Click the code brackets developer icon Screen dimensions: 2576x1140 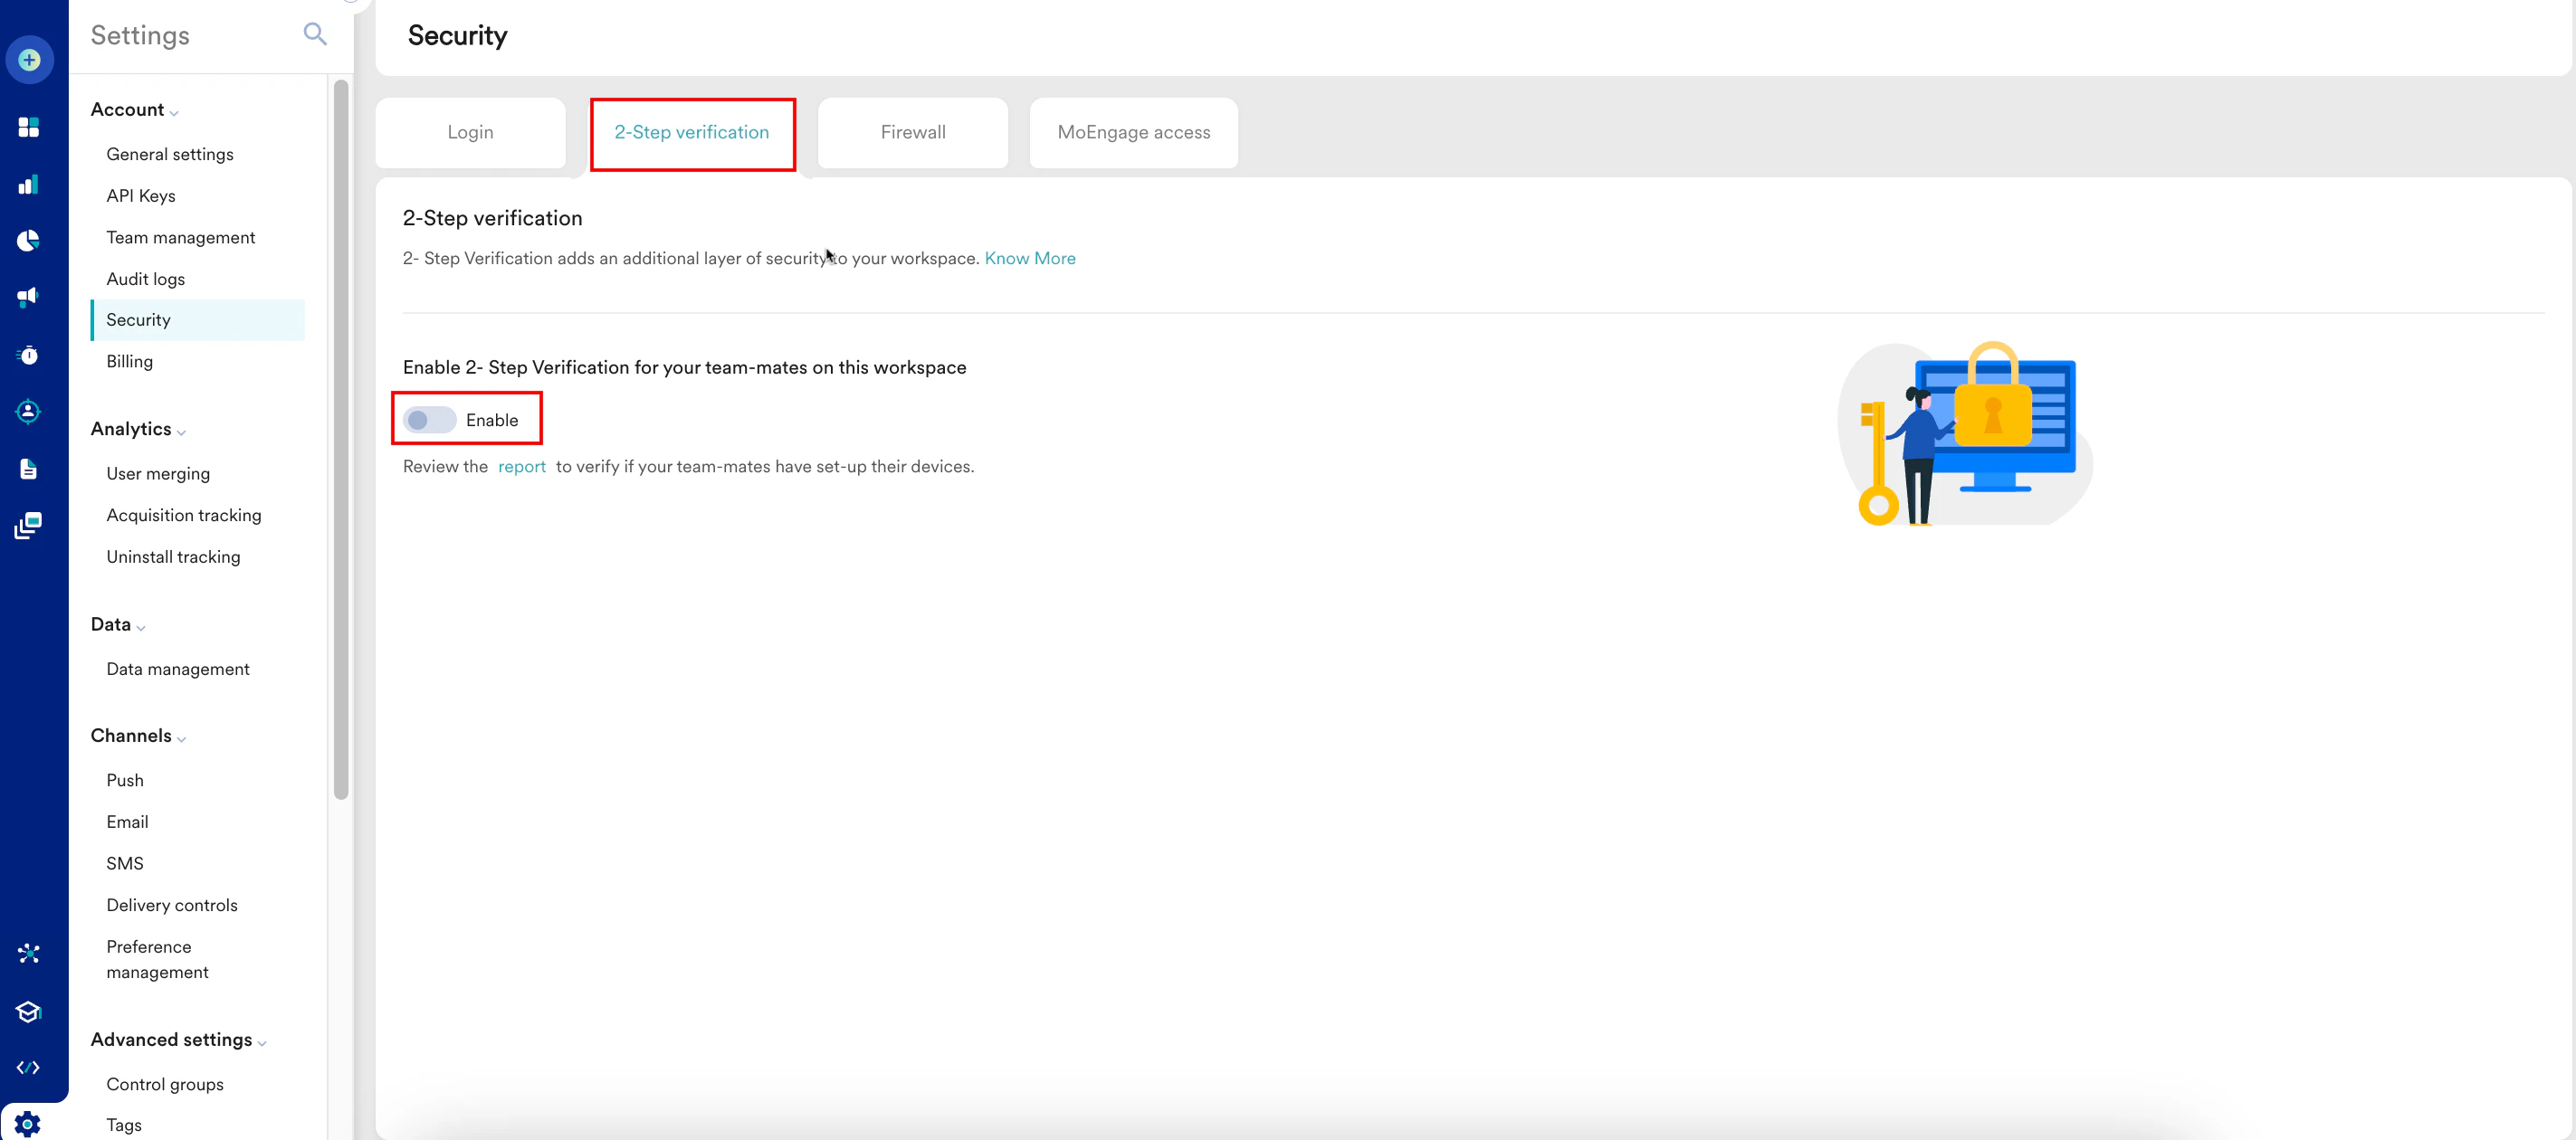click(28, 1067)
